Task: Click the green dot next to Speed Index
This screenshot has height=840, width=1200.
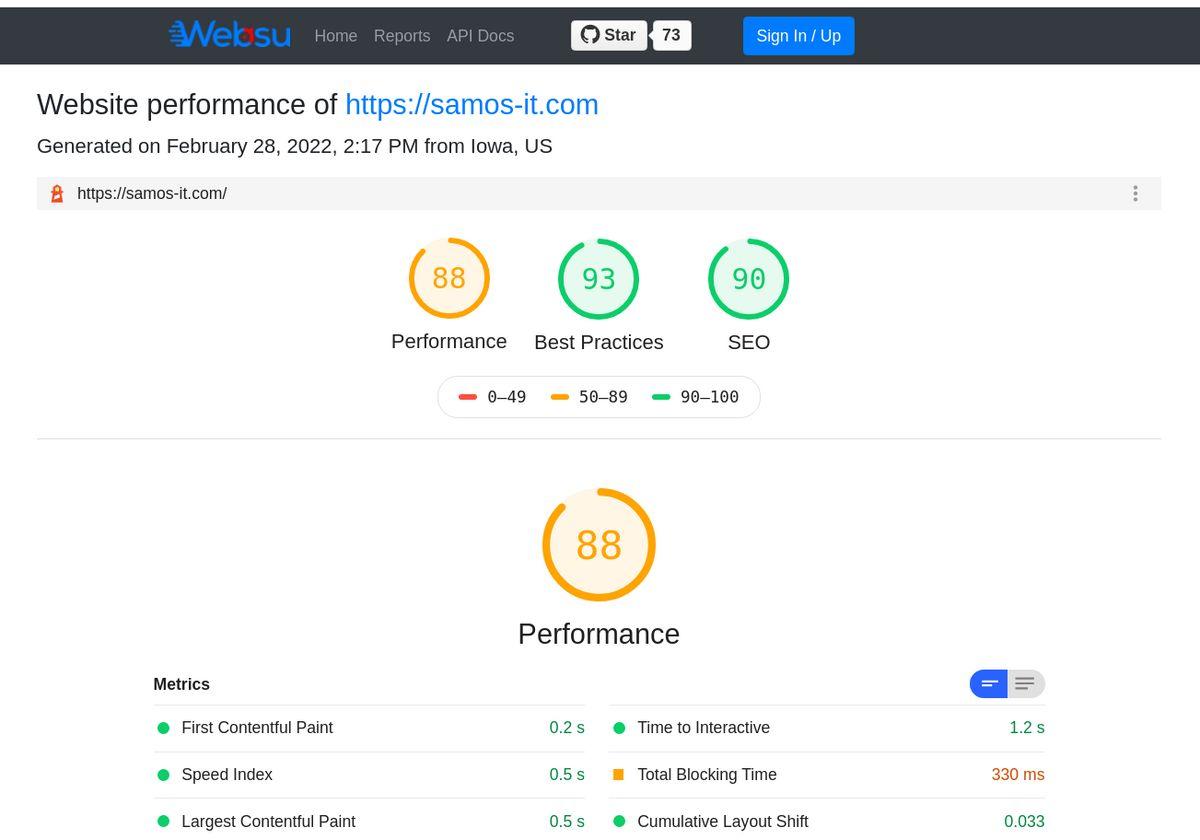Action: point(163,775)
